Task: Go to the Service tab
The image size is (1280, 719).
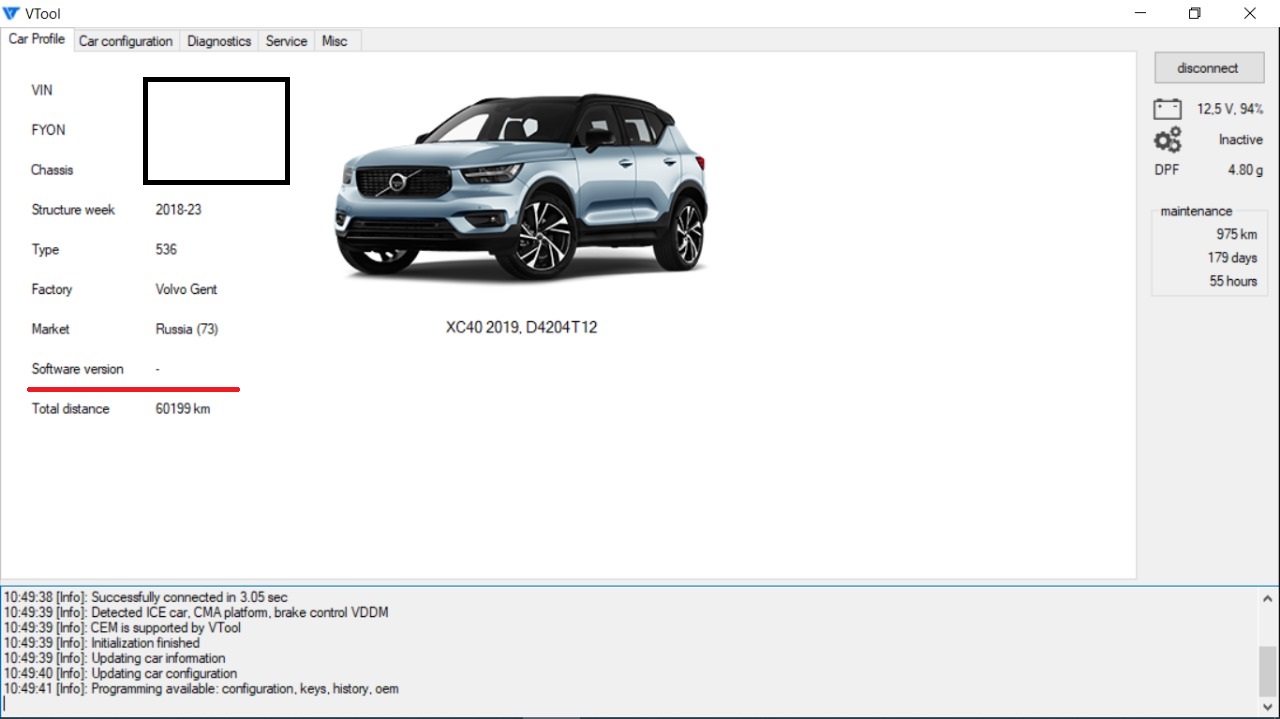Action: pyautogui.click(x=286, y=41)
